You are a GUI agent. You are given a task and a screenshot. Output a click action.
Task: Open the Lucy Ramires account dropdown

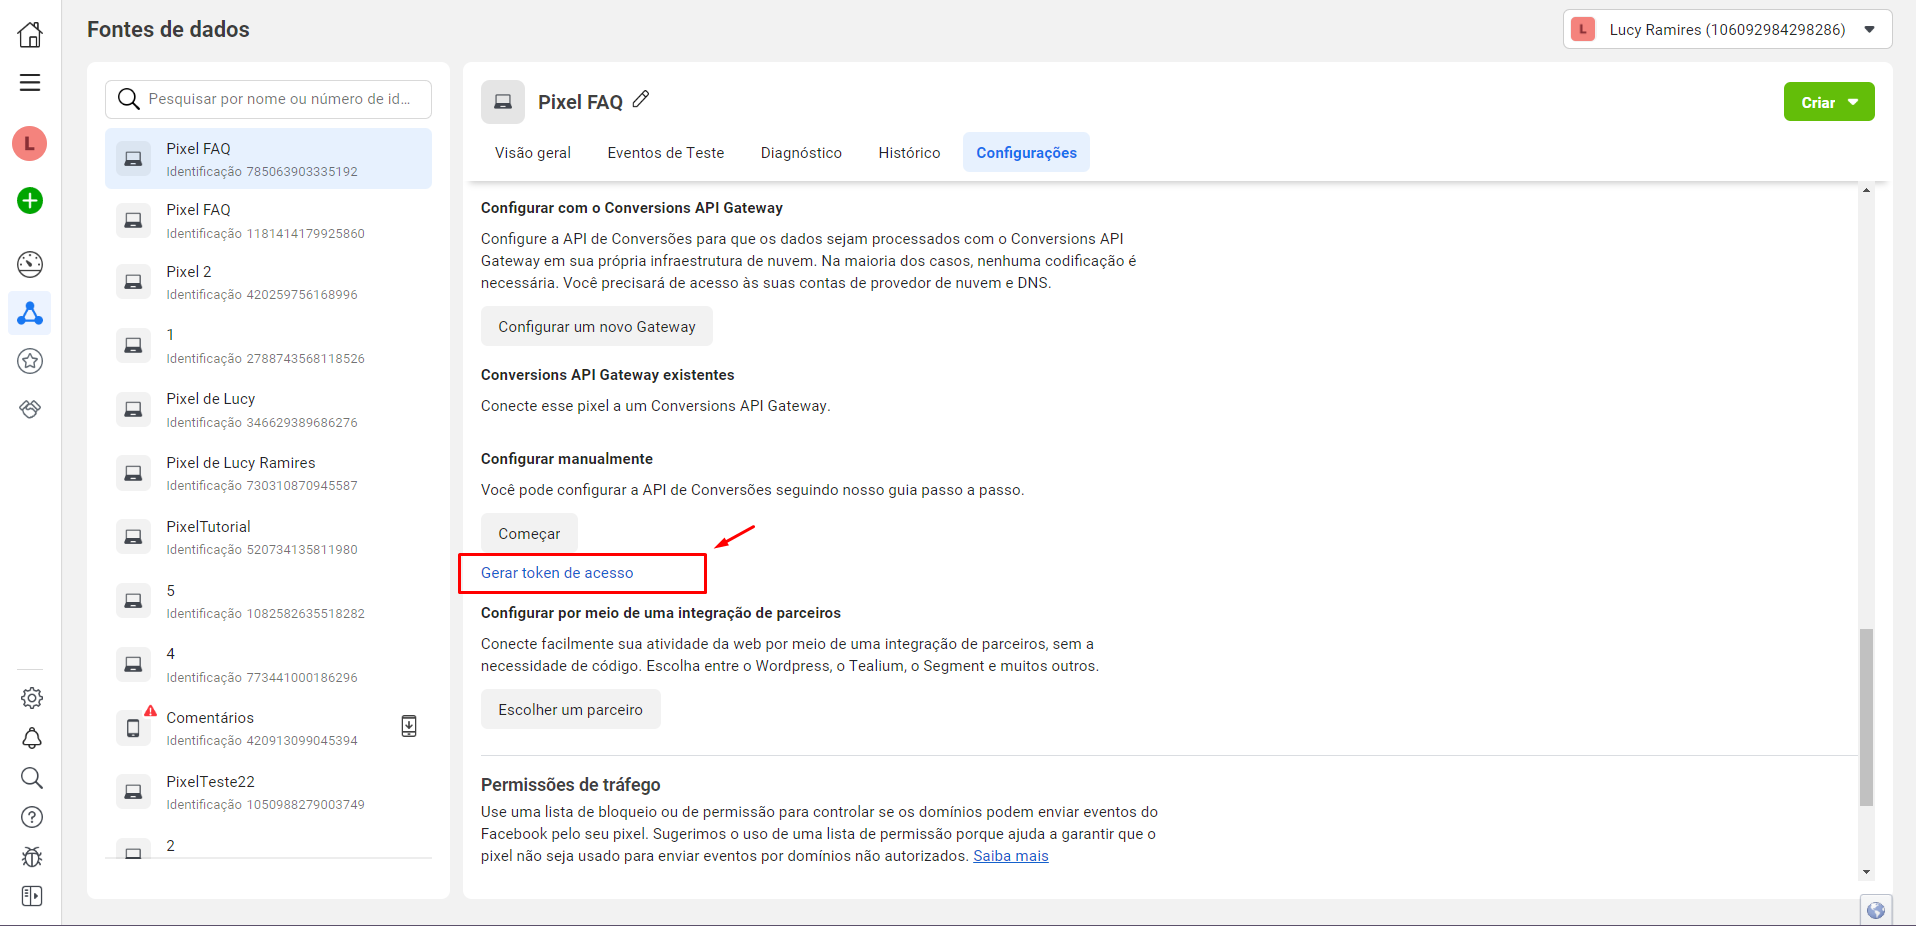[x=1727, y=29]
